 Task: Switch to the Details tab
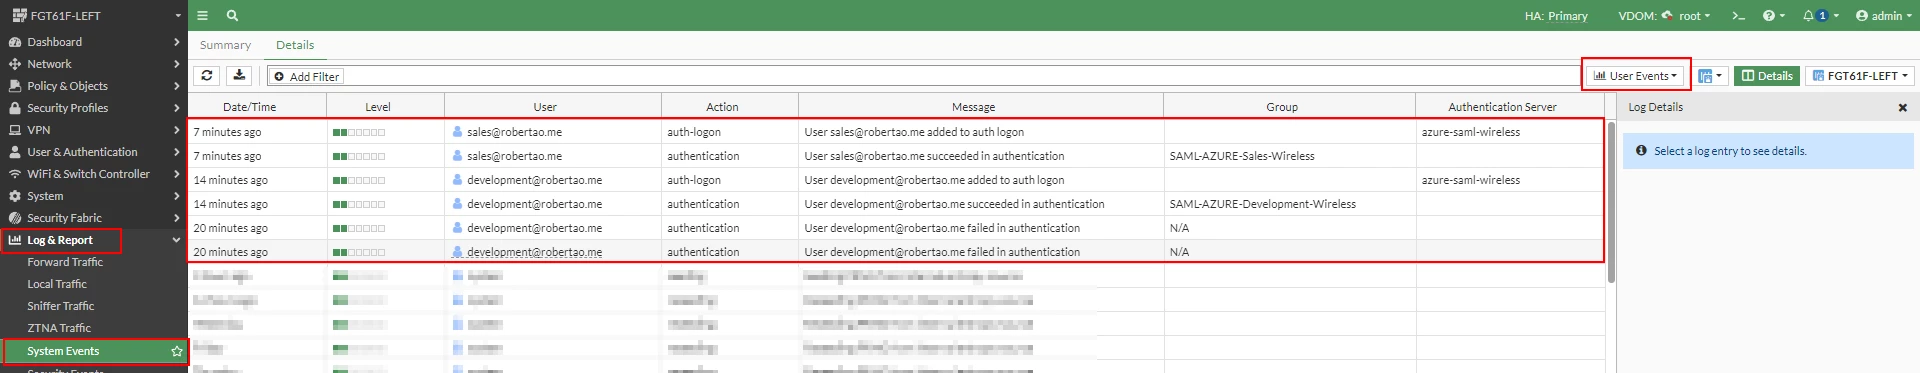pyautogui.click(x=295, y=45)
